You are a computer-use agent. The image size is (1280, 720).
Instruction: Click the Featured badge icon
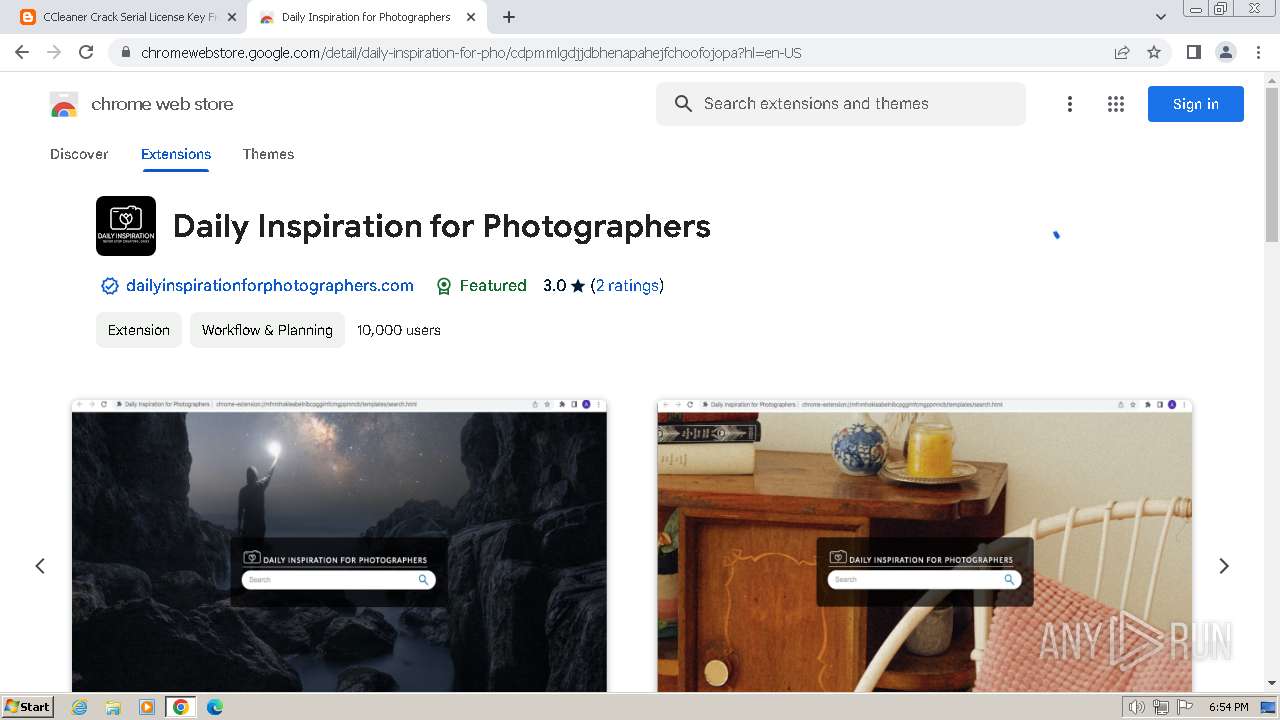[x=444, y=286]
